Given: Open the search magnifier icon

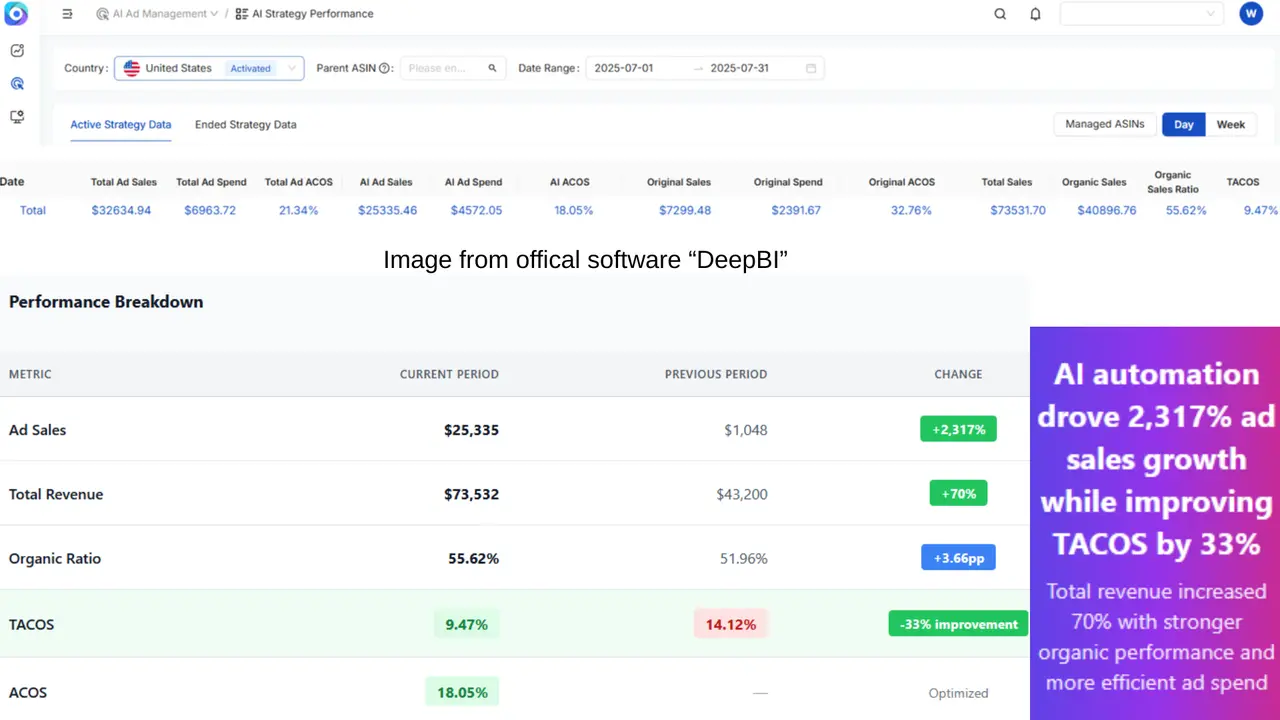Looking at the screenshot, I should point(1000,14).
